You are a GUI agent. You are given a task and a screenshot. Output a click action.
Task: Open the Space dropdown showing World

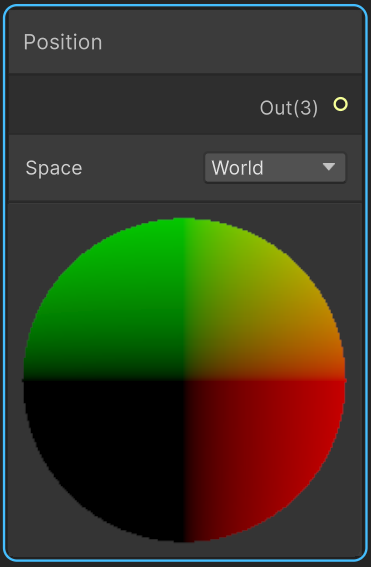275,168
